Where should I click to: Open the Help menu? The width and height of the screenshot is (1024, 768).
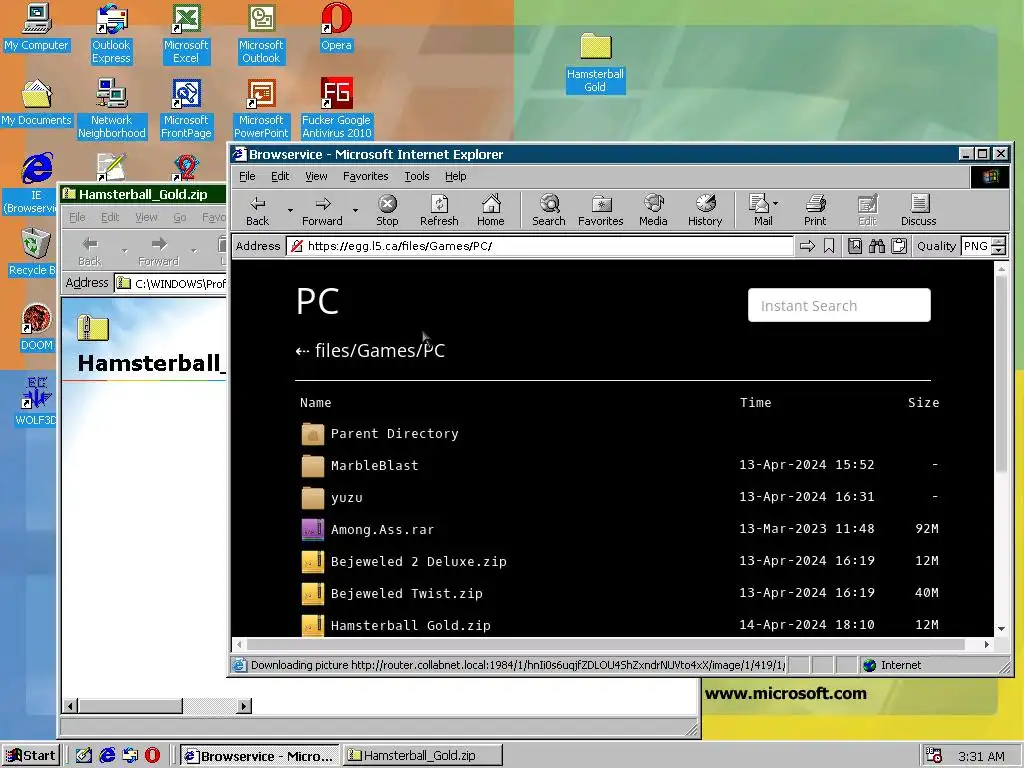coord(456,176)
